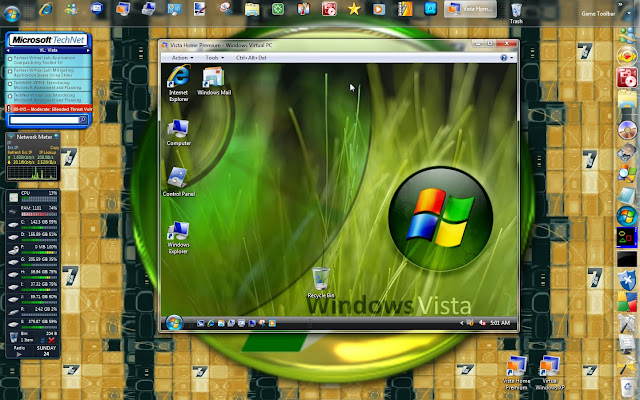
Task: Click the SUNDAY 24 date in gadget
Action: tap(46, 351)
